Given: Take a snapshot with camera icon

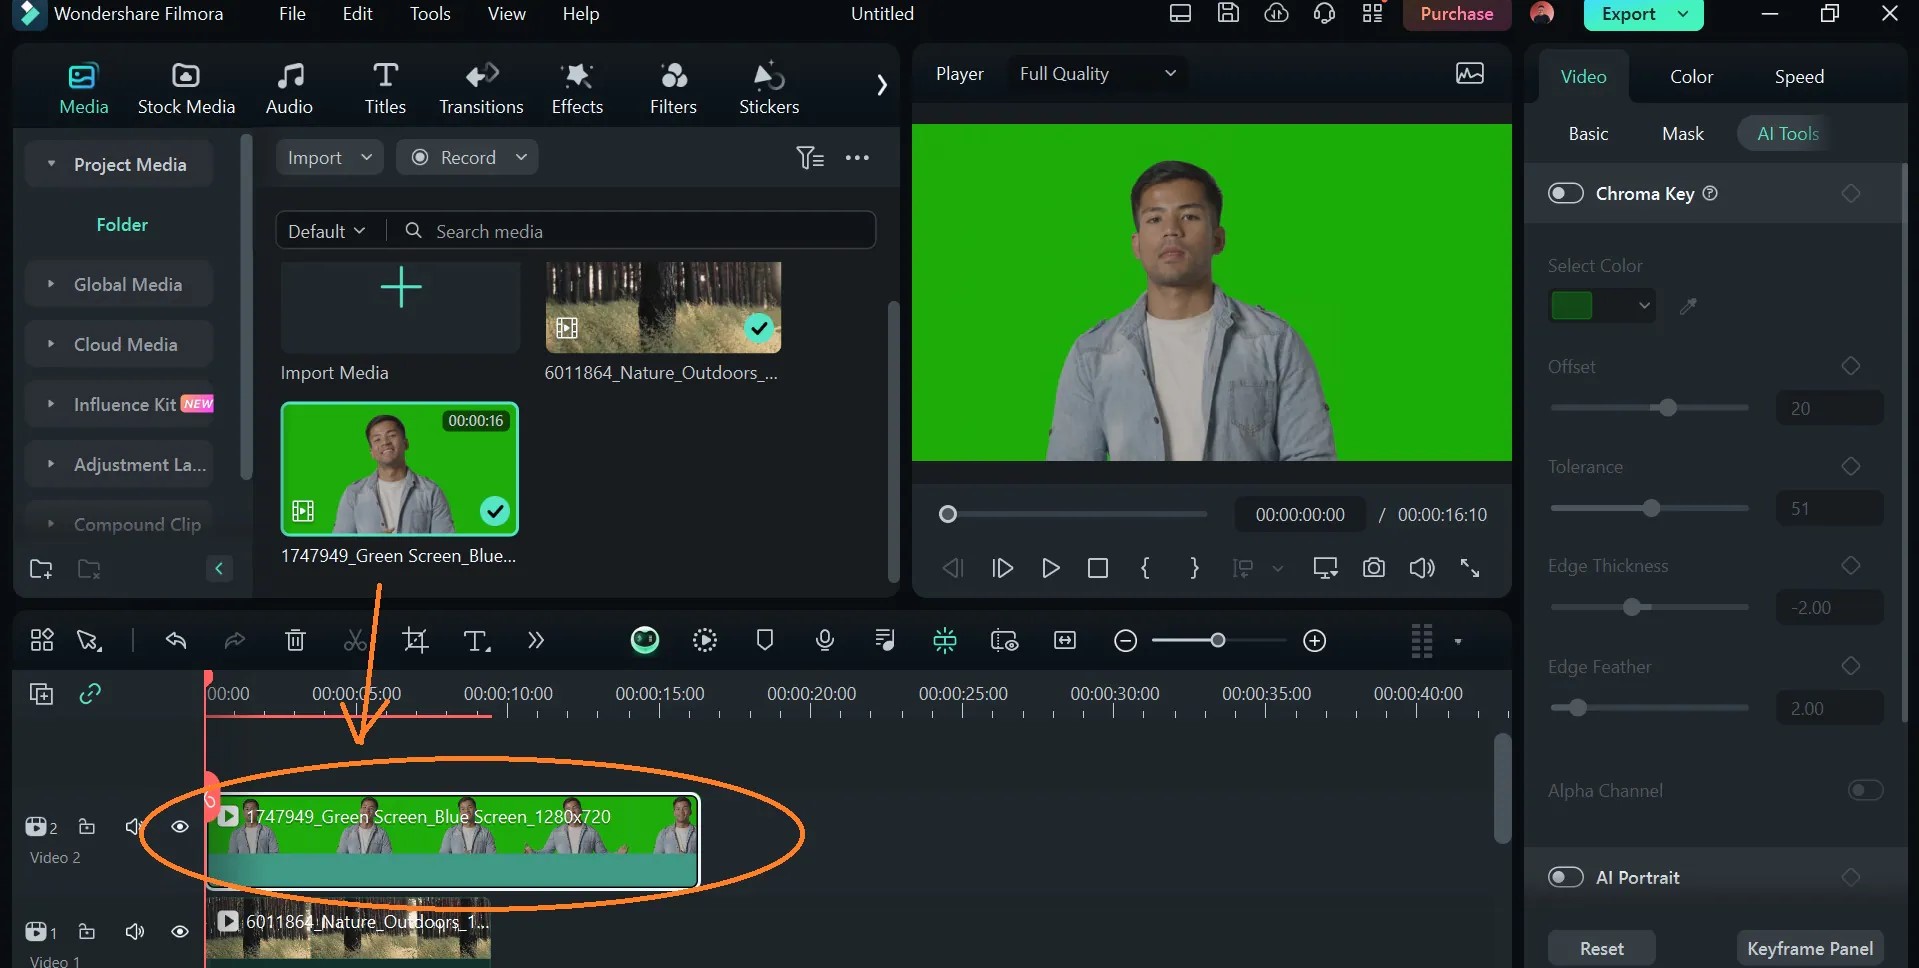Looking at the screenshot, I should [x=1374, y=568].
